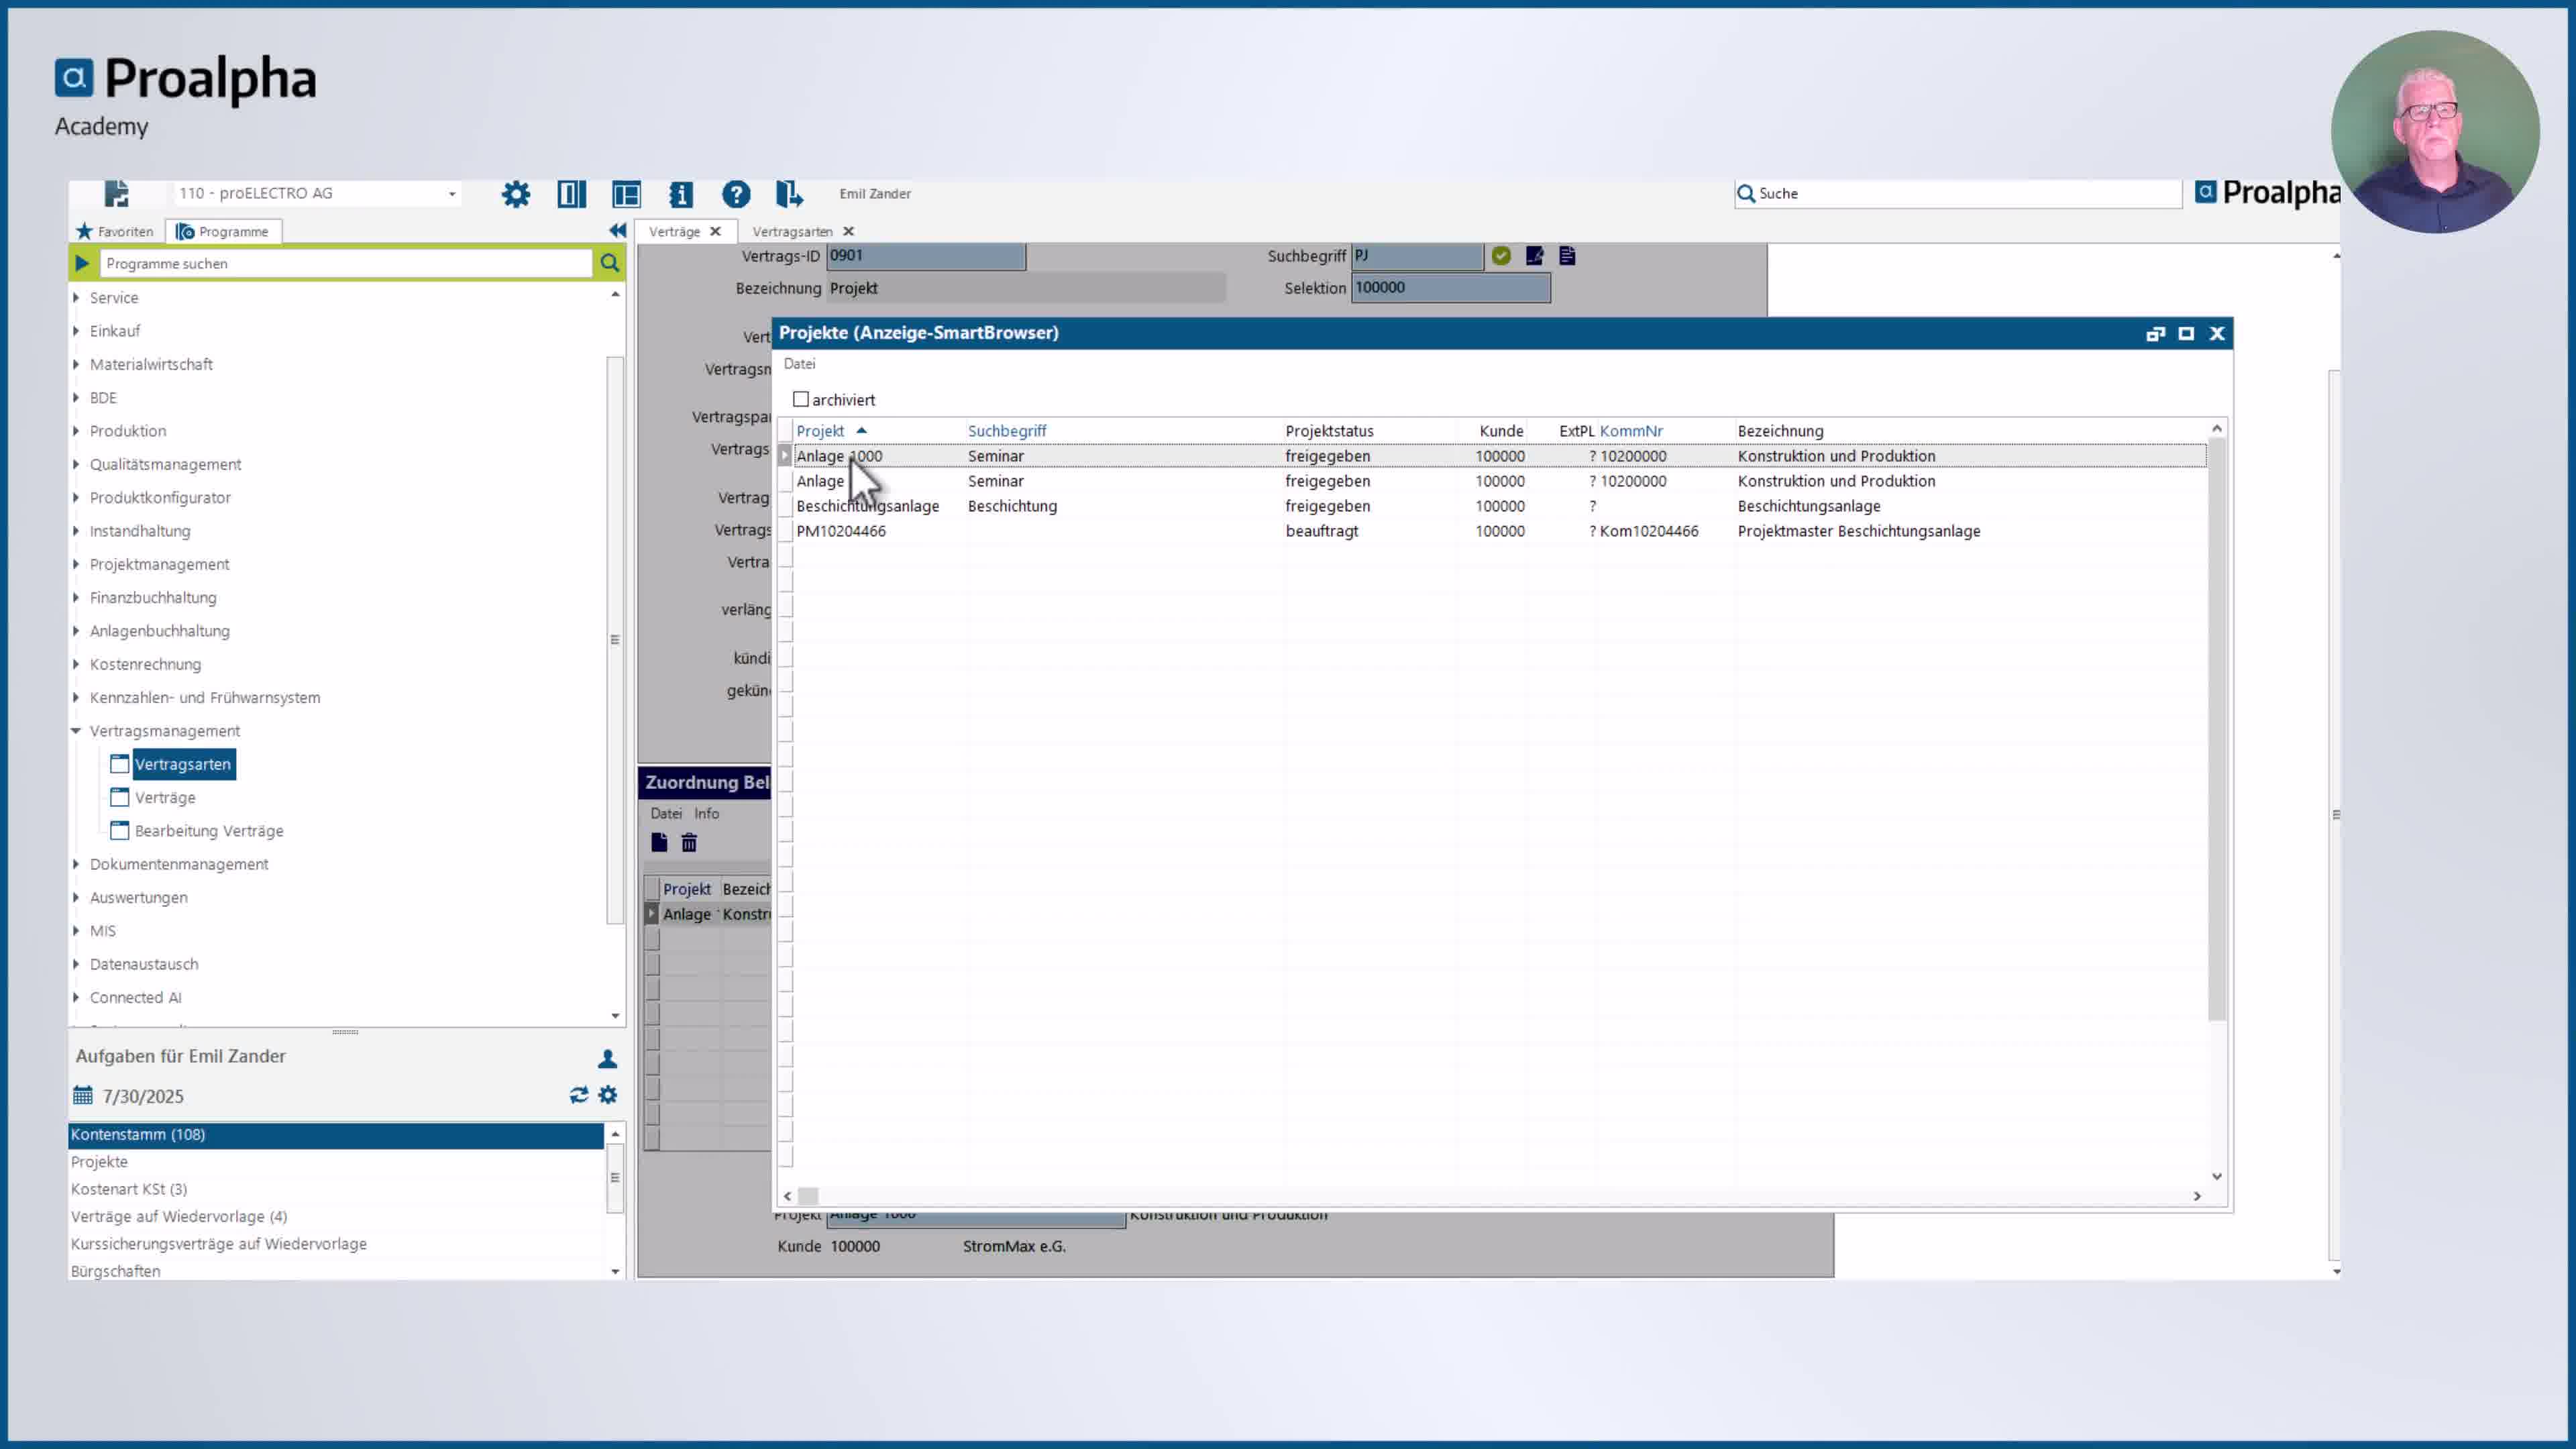Open the help question-mark icon
Screen dimensions: 2576x1449
(x=736, y=194)
